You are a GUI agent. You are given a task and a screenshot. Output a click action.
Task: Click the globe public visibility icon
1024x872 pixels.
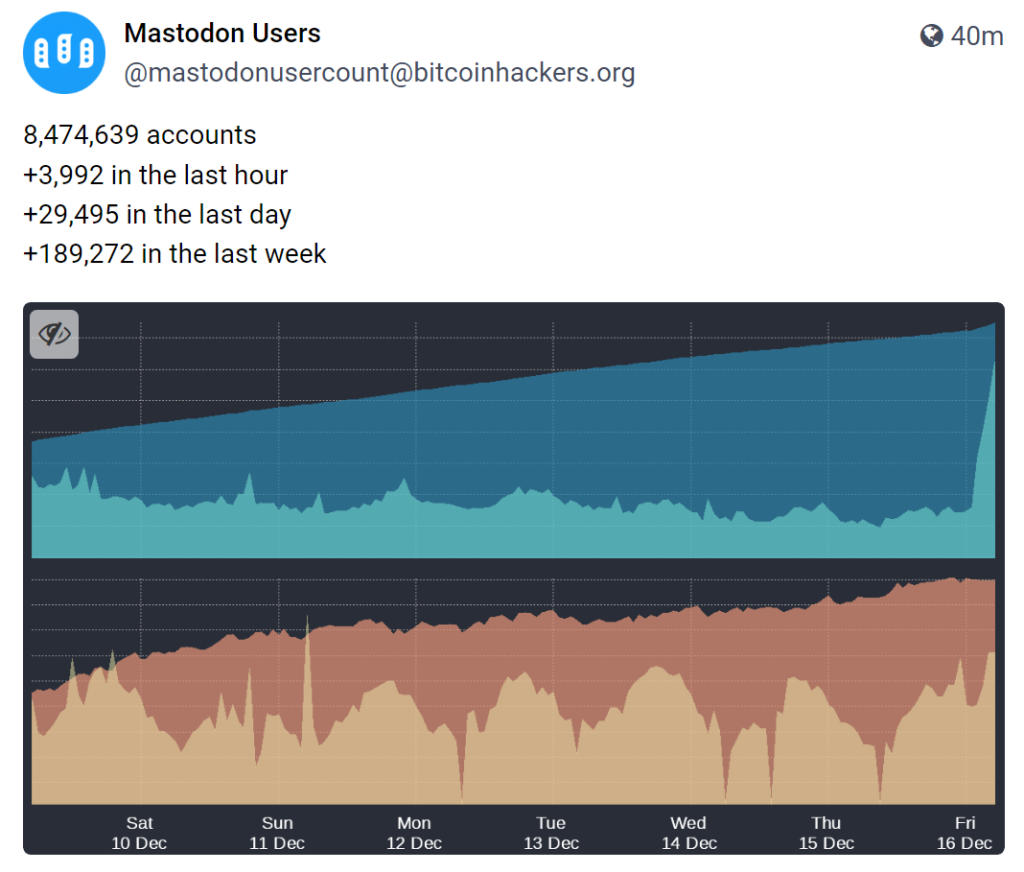[931, 36]
